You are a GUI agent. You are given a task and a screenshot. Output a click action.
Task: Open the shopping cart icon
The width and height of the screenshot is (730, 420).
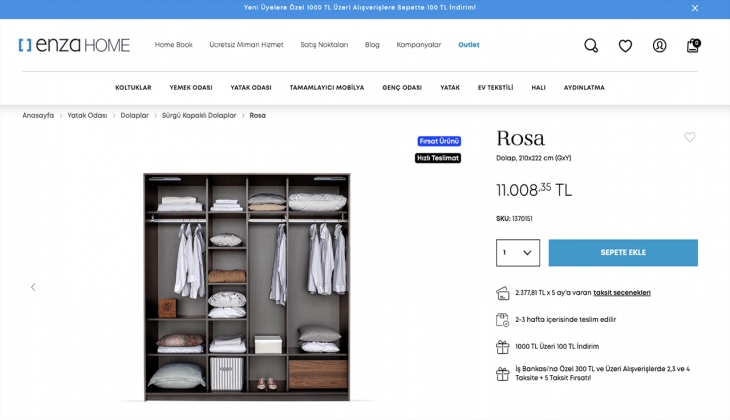(692, 45)
